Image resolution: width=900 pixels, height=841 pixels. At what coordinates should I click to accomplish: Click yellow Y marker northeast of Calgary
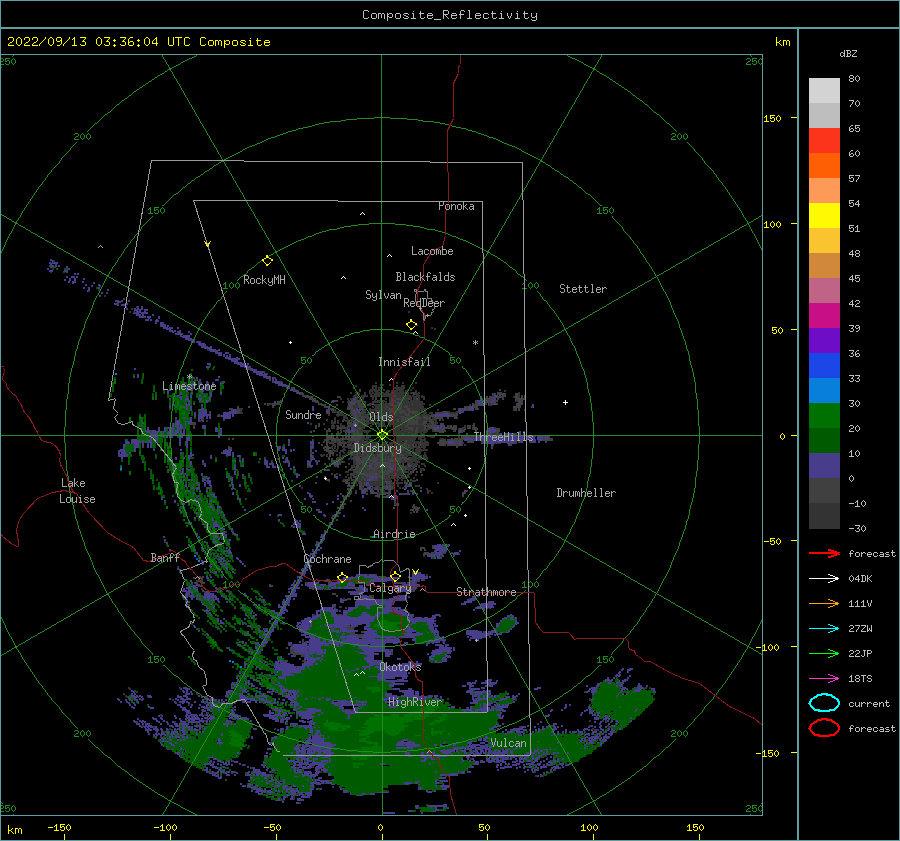pyautogui.click(x=415, y=572)
